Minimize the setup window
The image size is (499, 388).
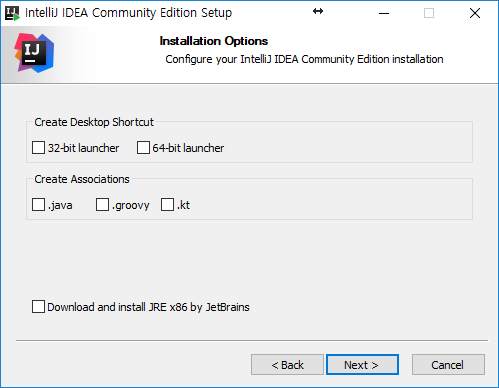tap(384, 13)
